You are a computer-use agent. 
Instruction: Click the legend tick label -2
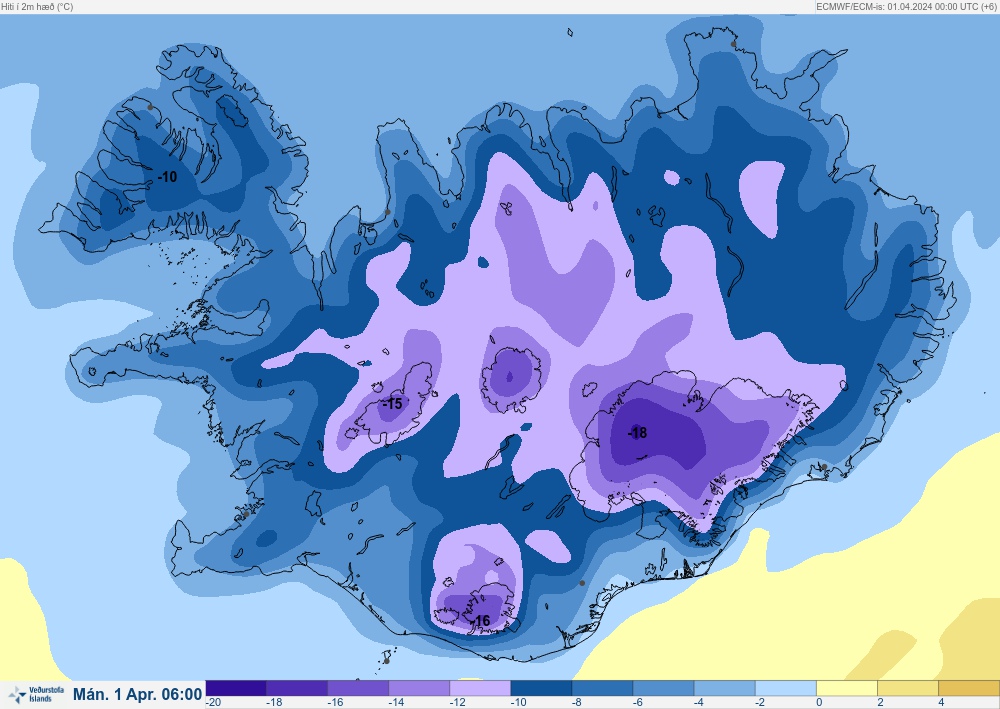point(761,703)
